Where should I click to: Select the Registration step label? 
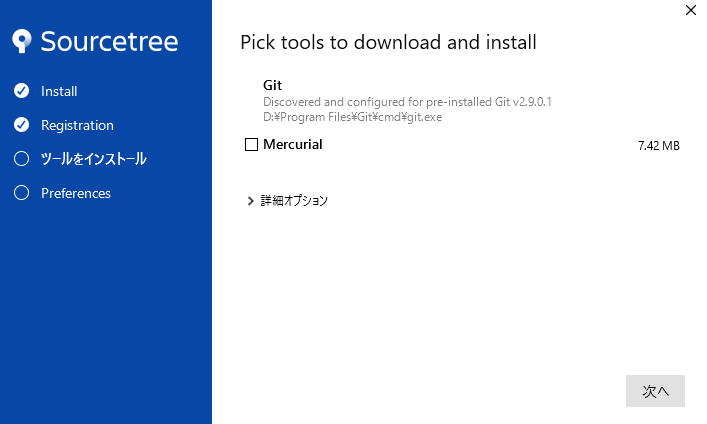pos(77,125)
